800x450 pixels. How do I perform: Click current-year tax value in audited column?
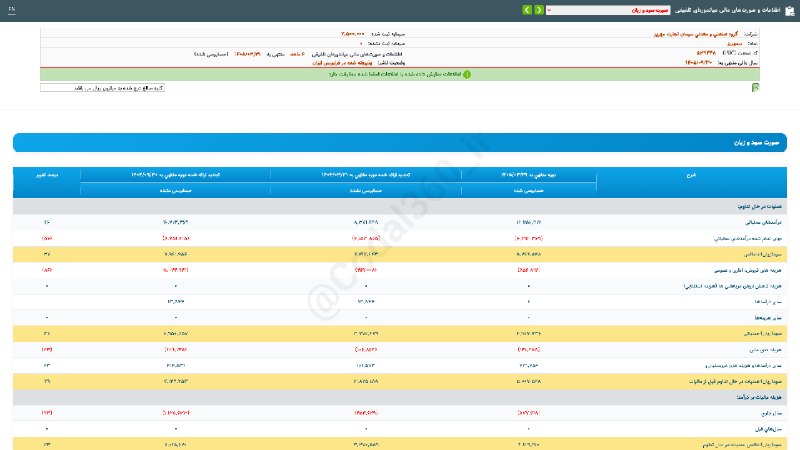(x=529, y=413)
